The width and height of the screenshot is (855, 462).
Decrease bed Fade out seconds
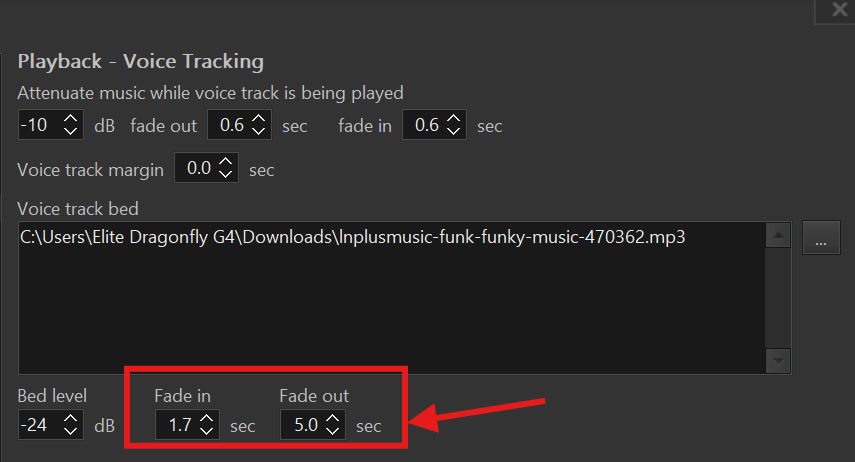333,432
